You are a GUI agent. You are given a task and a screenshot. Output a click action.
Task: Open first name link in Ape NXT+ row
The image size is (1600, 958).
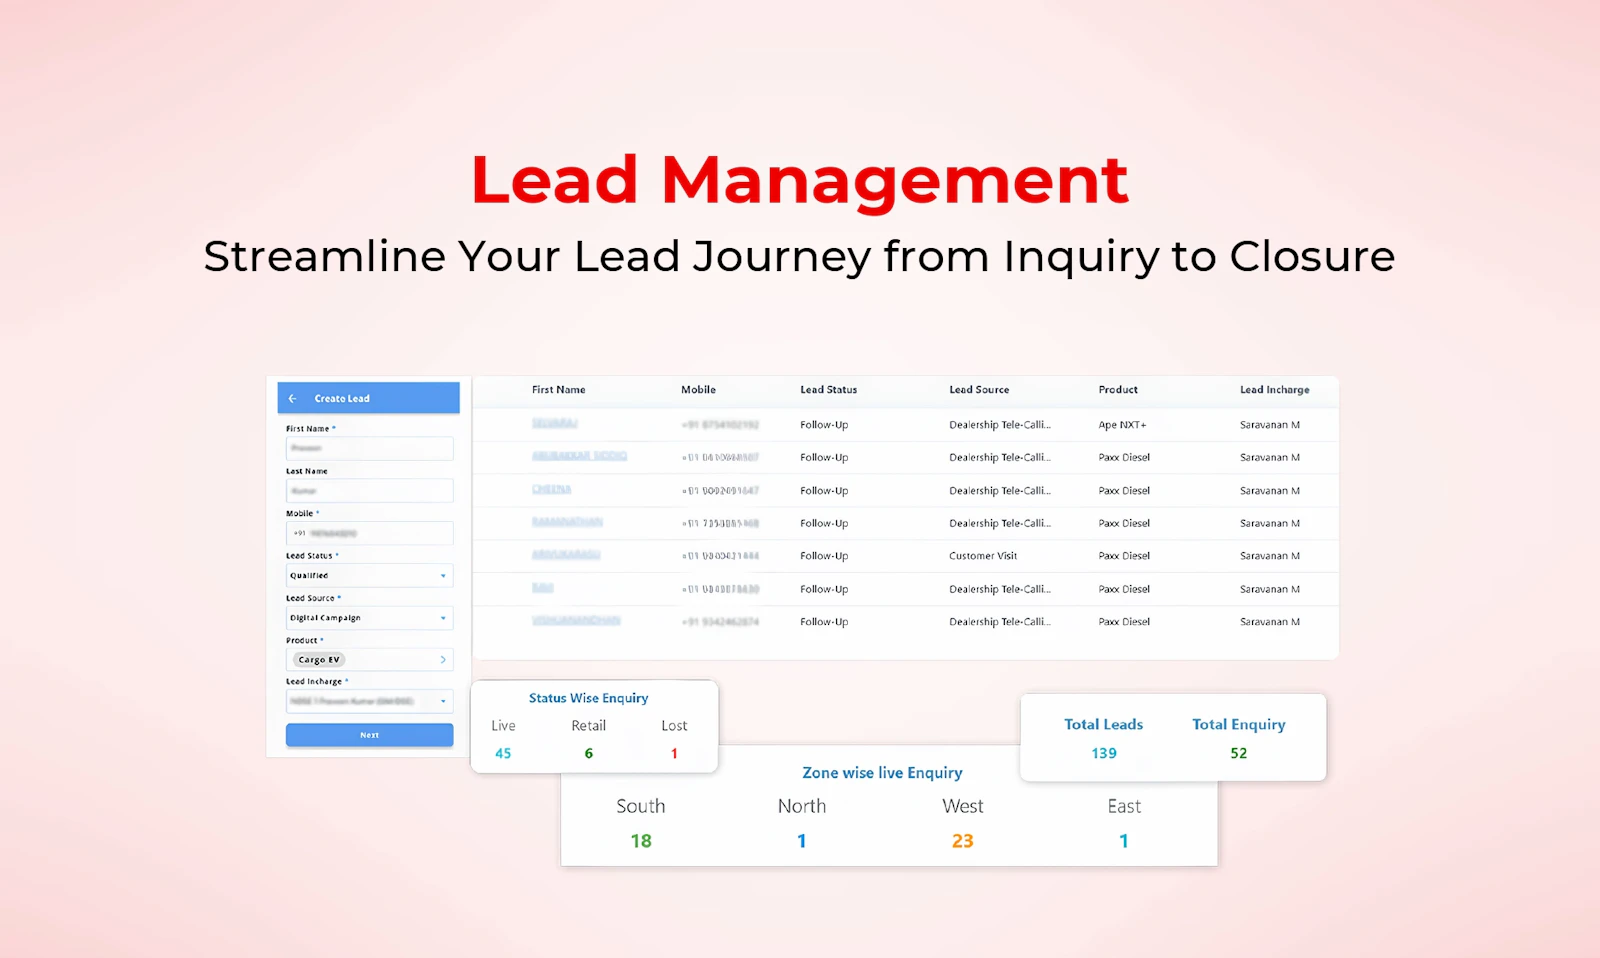tap(554, 424)
